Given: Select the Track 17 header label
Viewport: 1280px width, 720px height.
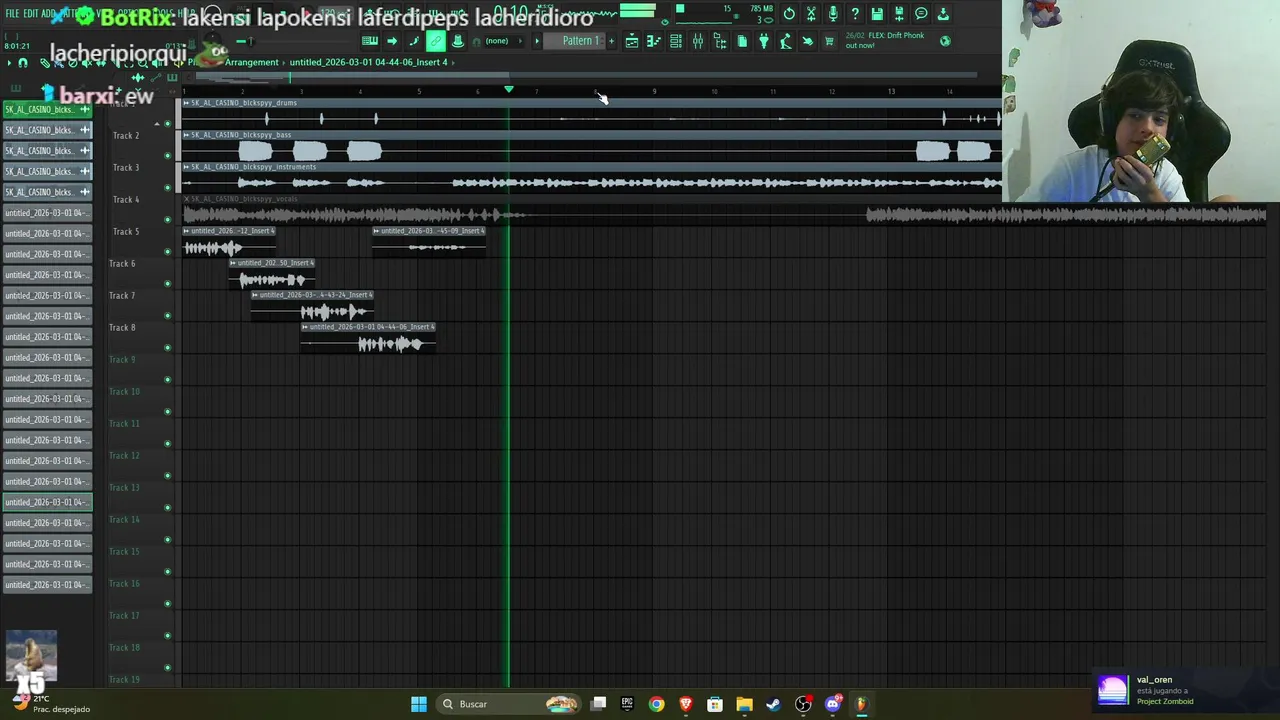Looking at the screenshot, I should click(x=124, y=615).
